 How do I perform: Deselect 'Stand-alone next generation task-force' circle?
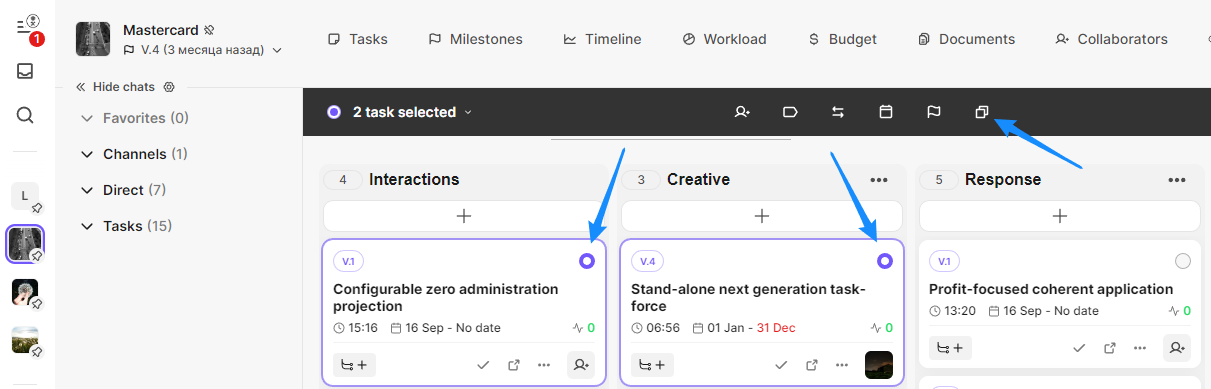click(885, 261)
